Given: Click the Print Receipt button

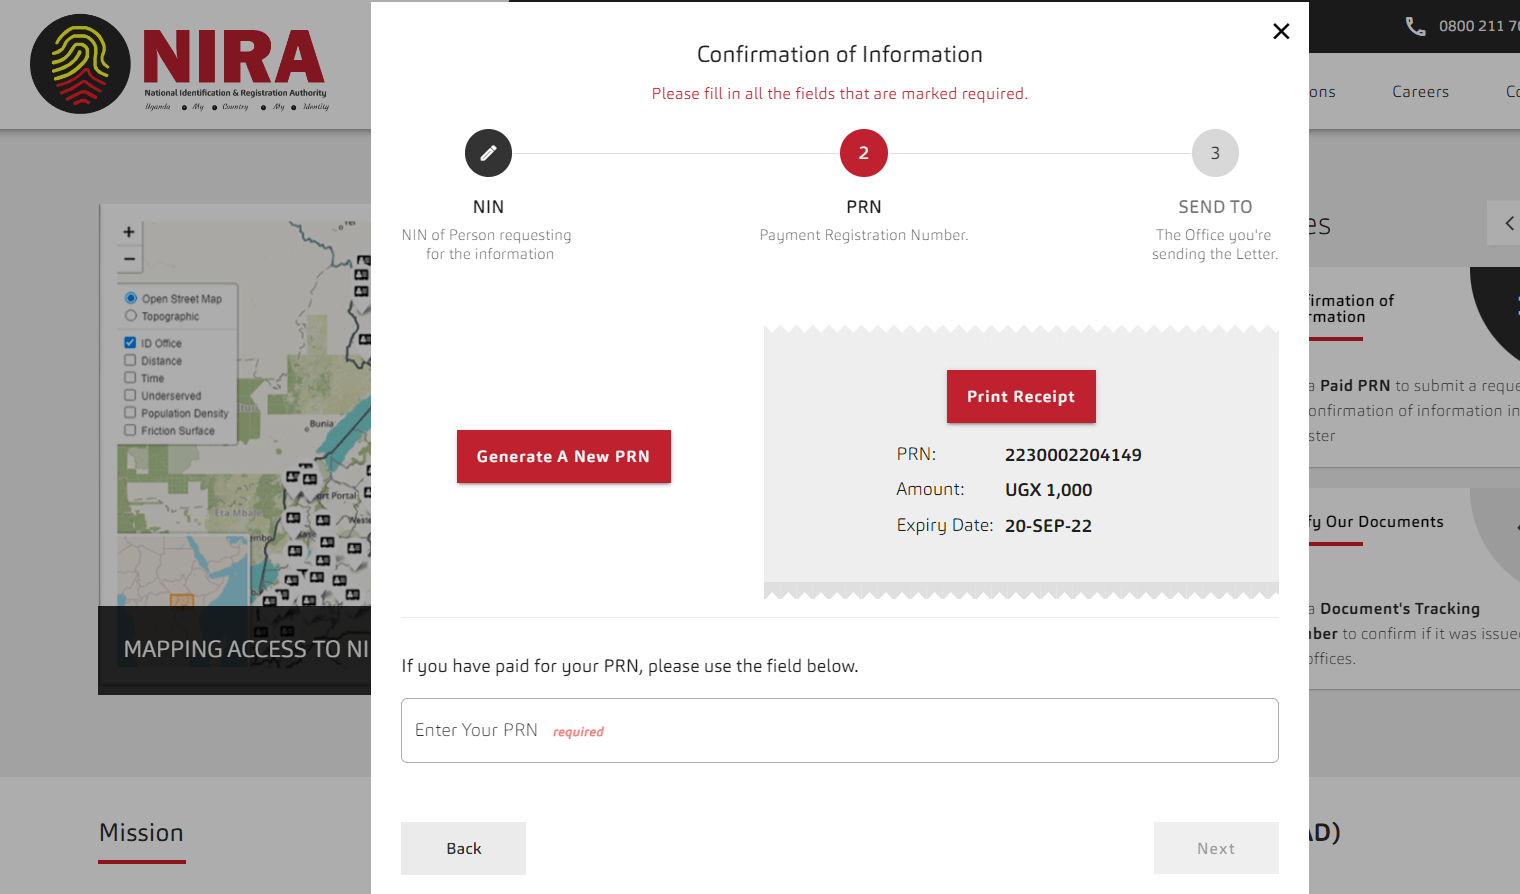Looking at the screenshot, I should (1021, 396).
